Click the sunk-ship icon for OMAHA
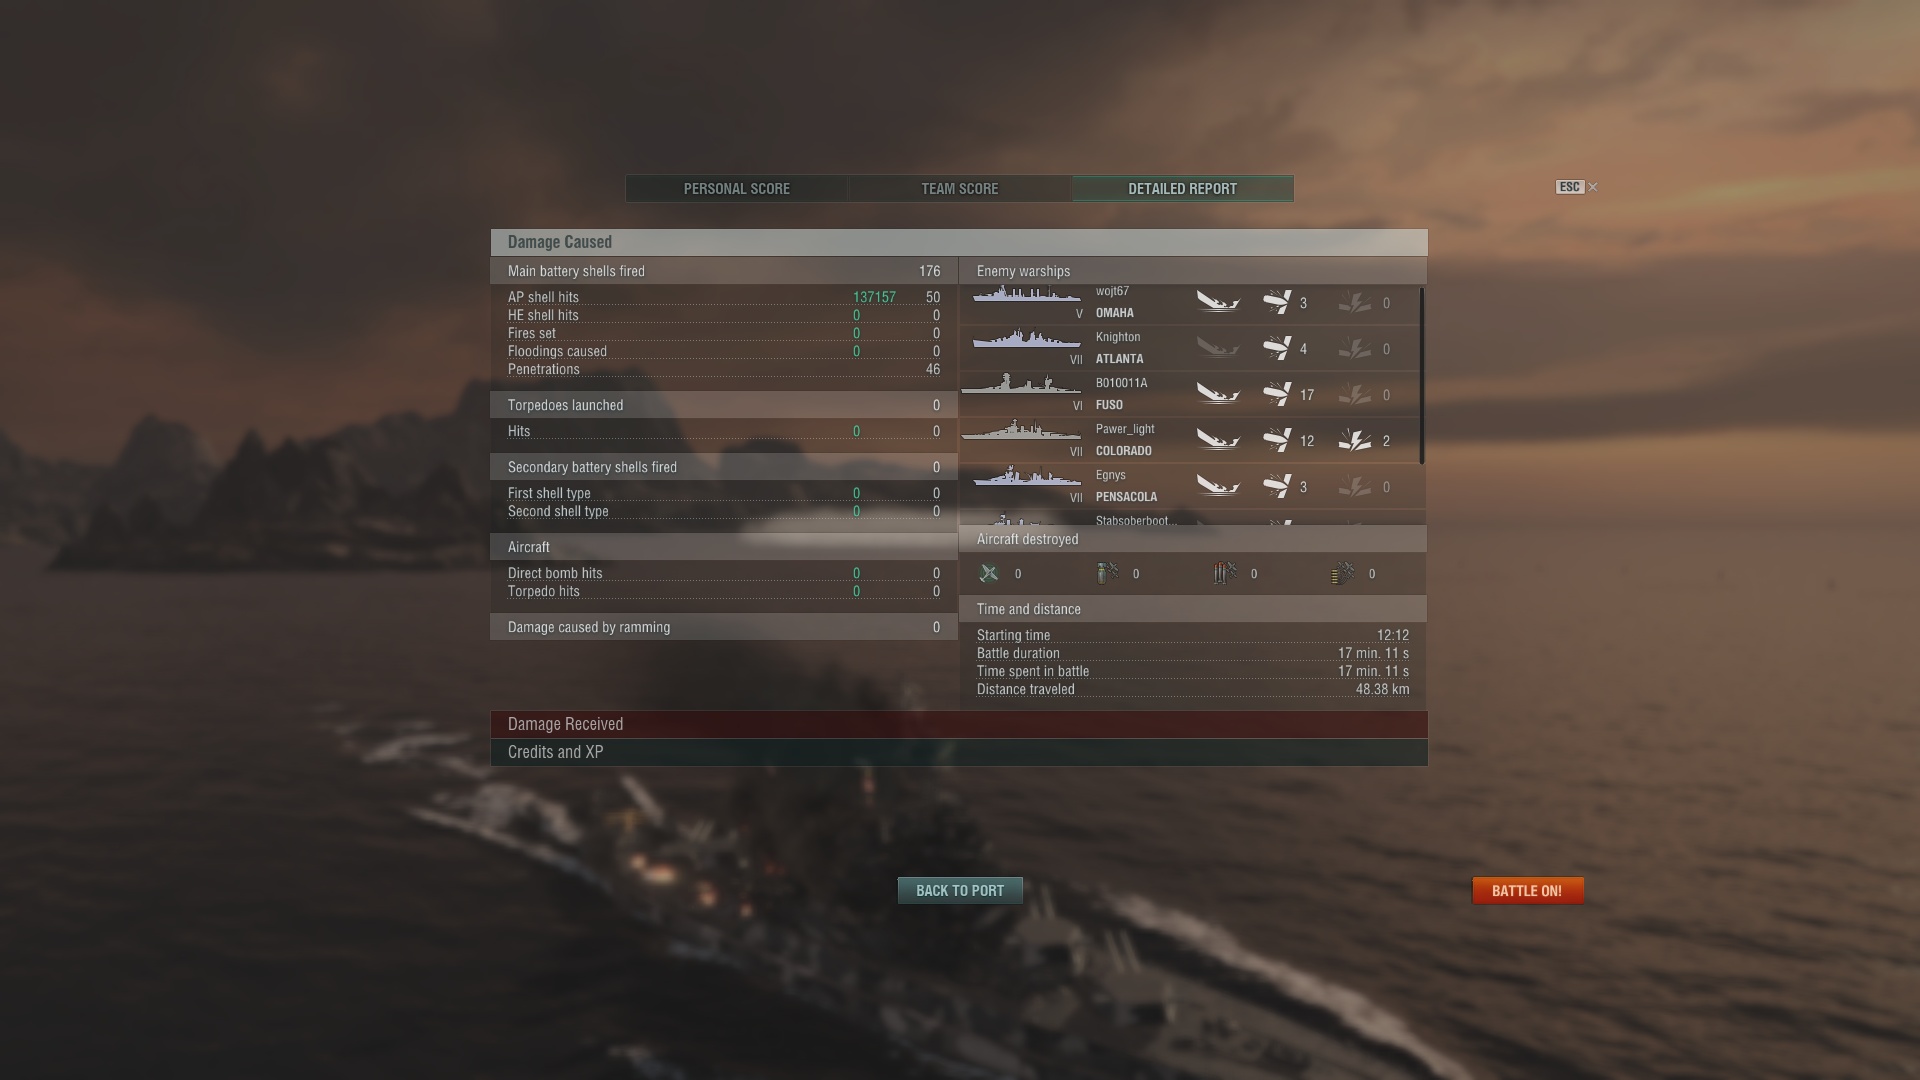1920x1080 pixels. [x=1218, y=302]
